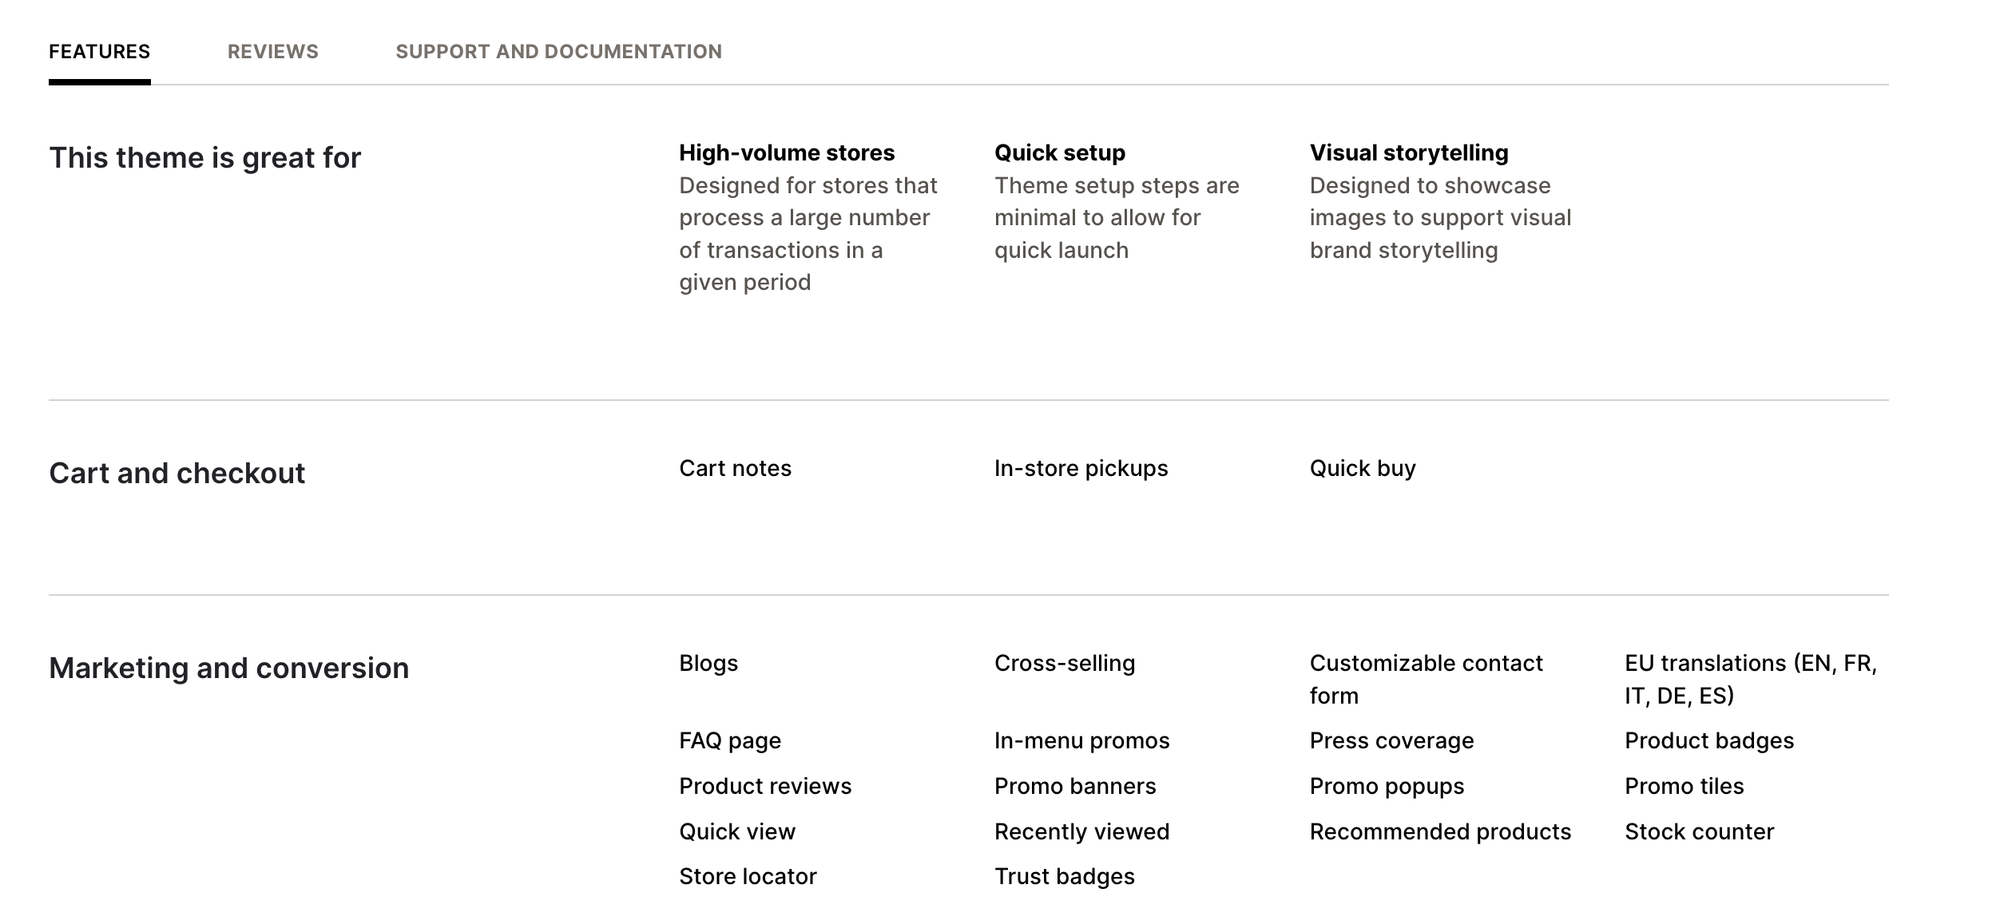Select the Stock counter feature
This screenshot has height=920, width=2000.
1699,831
